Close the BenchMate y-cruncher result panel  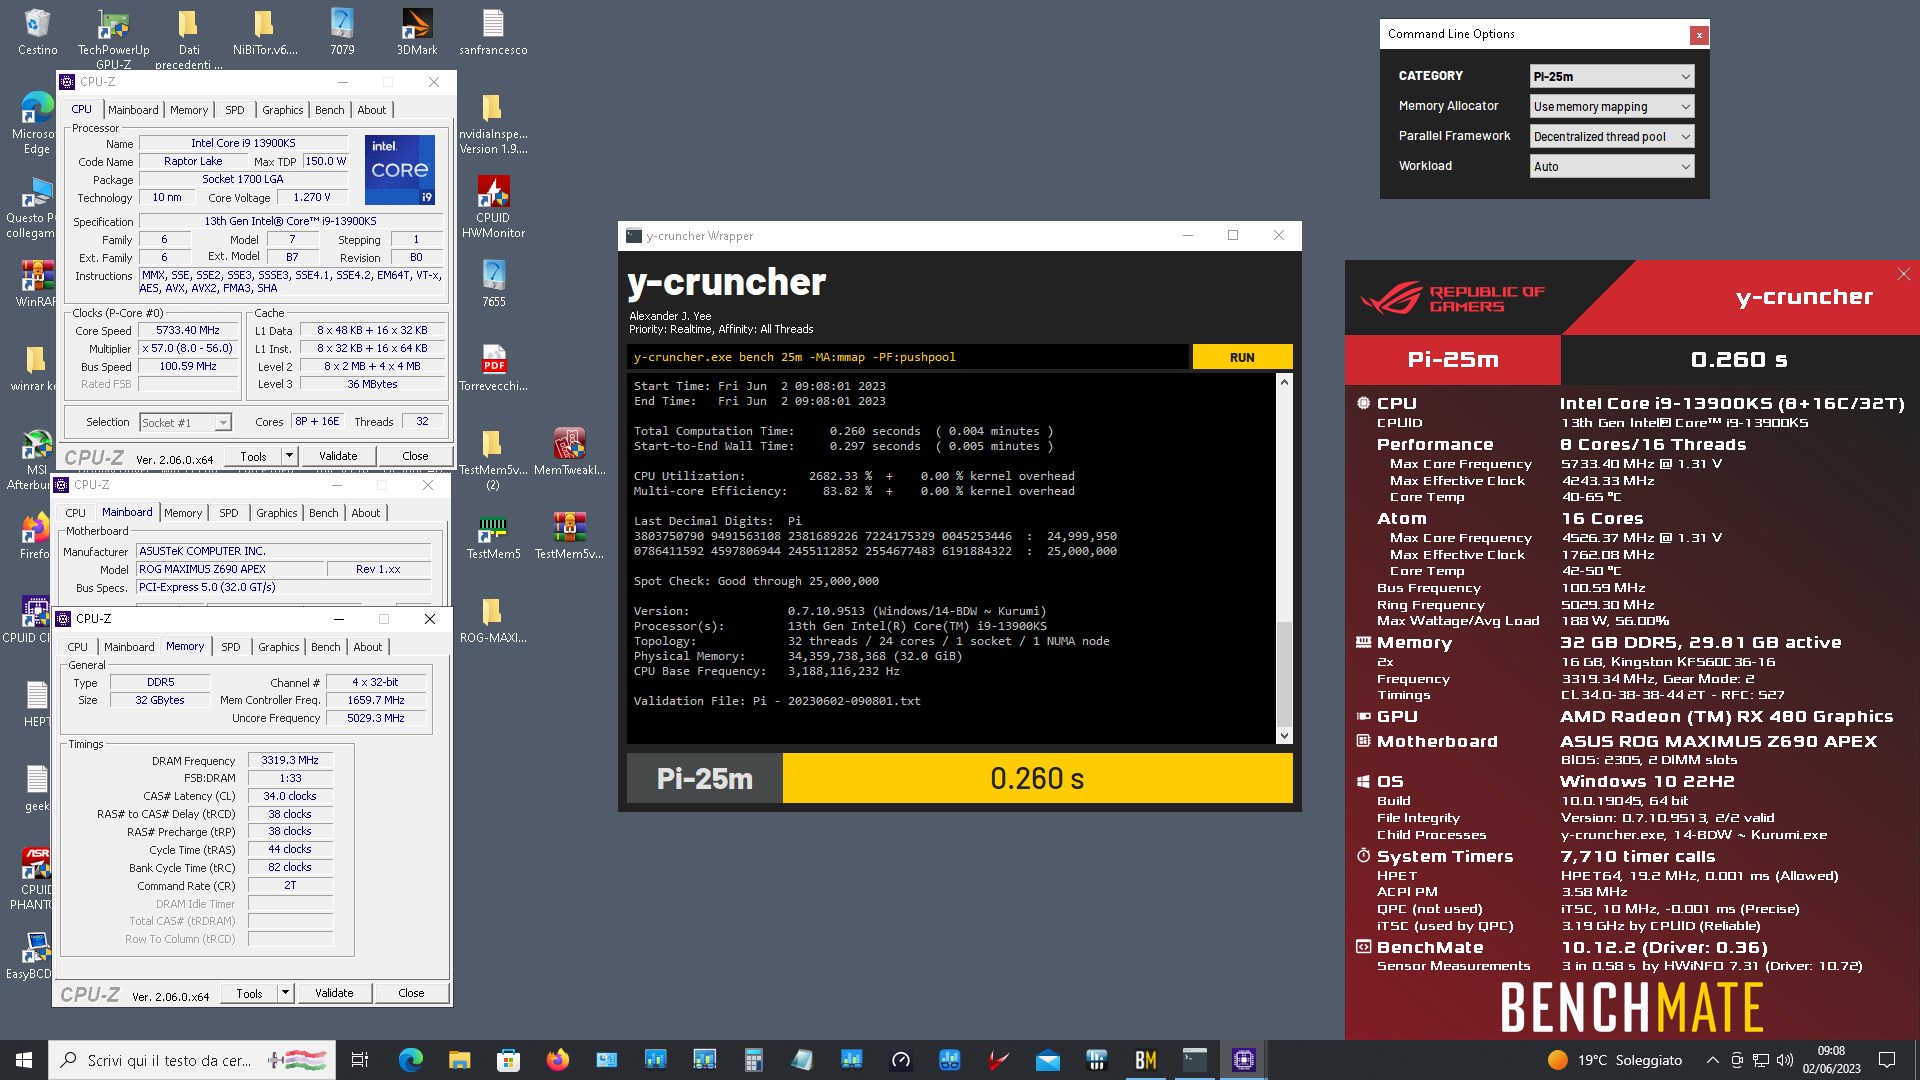(x=1903, y=274)
